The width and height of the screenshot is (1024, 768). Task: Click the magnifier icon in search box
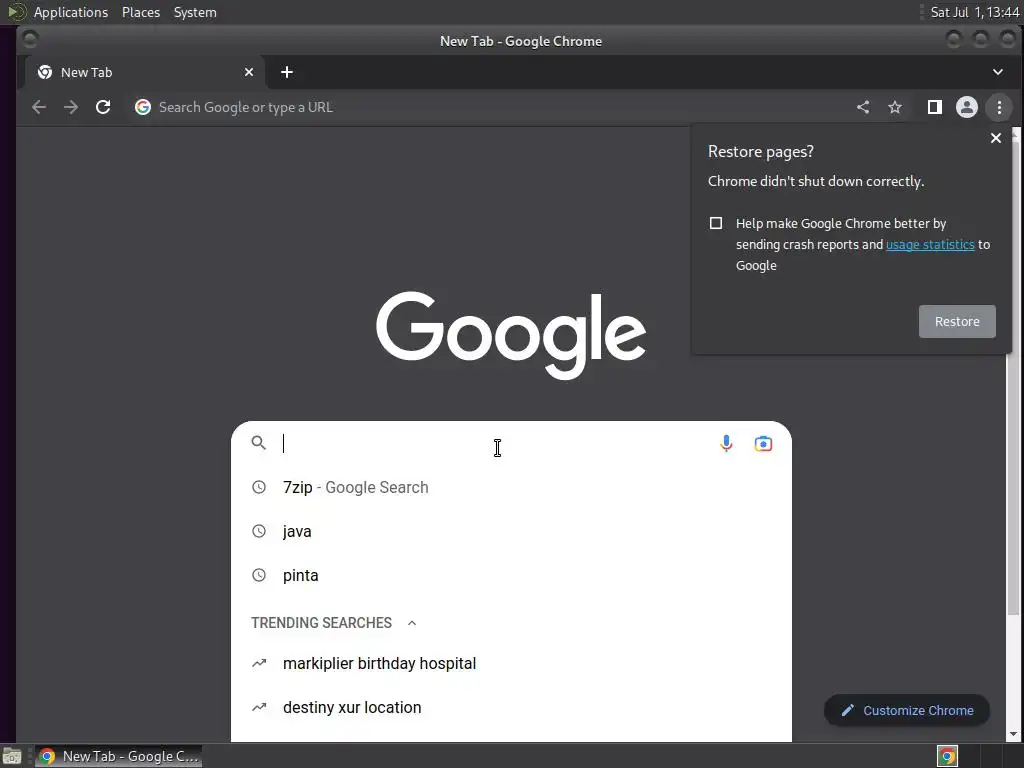[259, 443]
